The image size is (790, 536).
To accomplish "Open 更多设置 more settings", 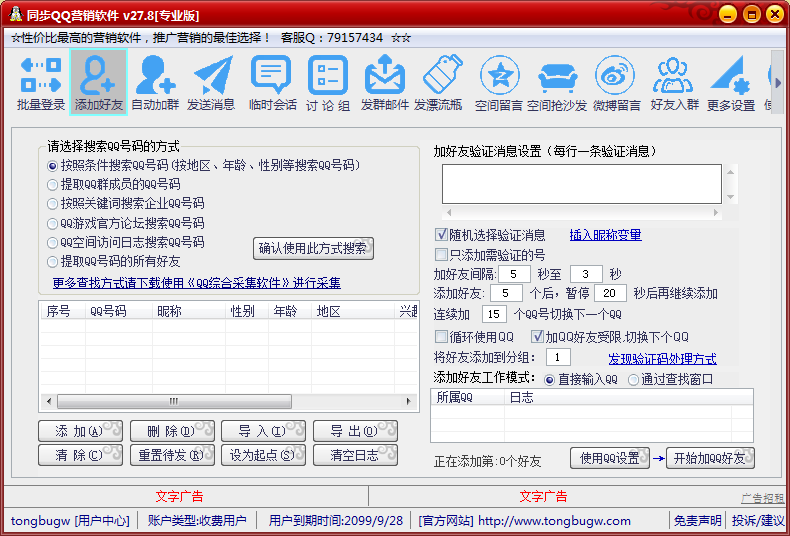I will 731,82.
